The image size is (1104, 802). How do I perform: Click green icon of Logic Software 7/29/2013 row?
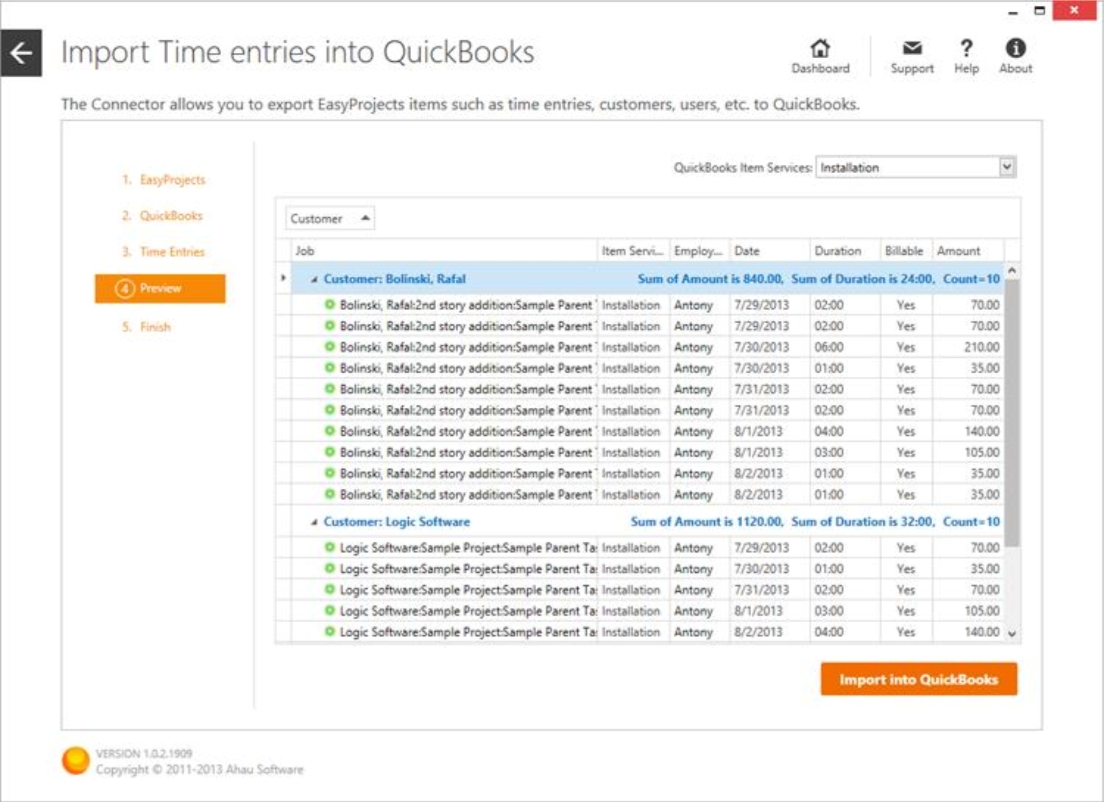coord(329,547)
